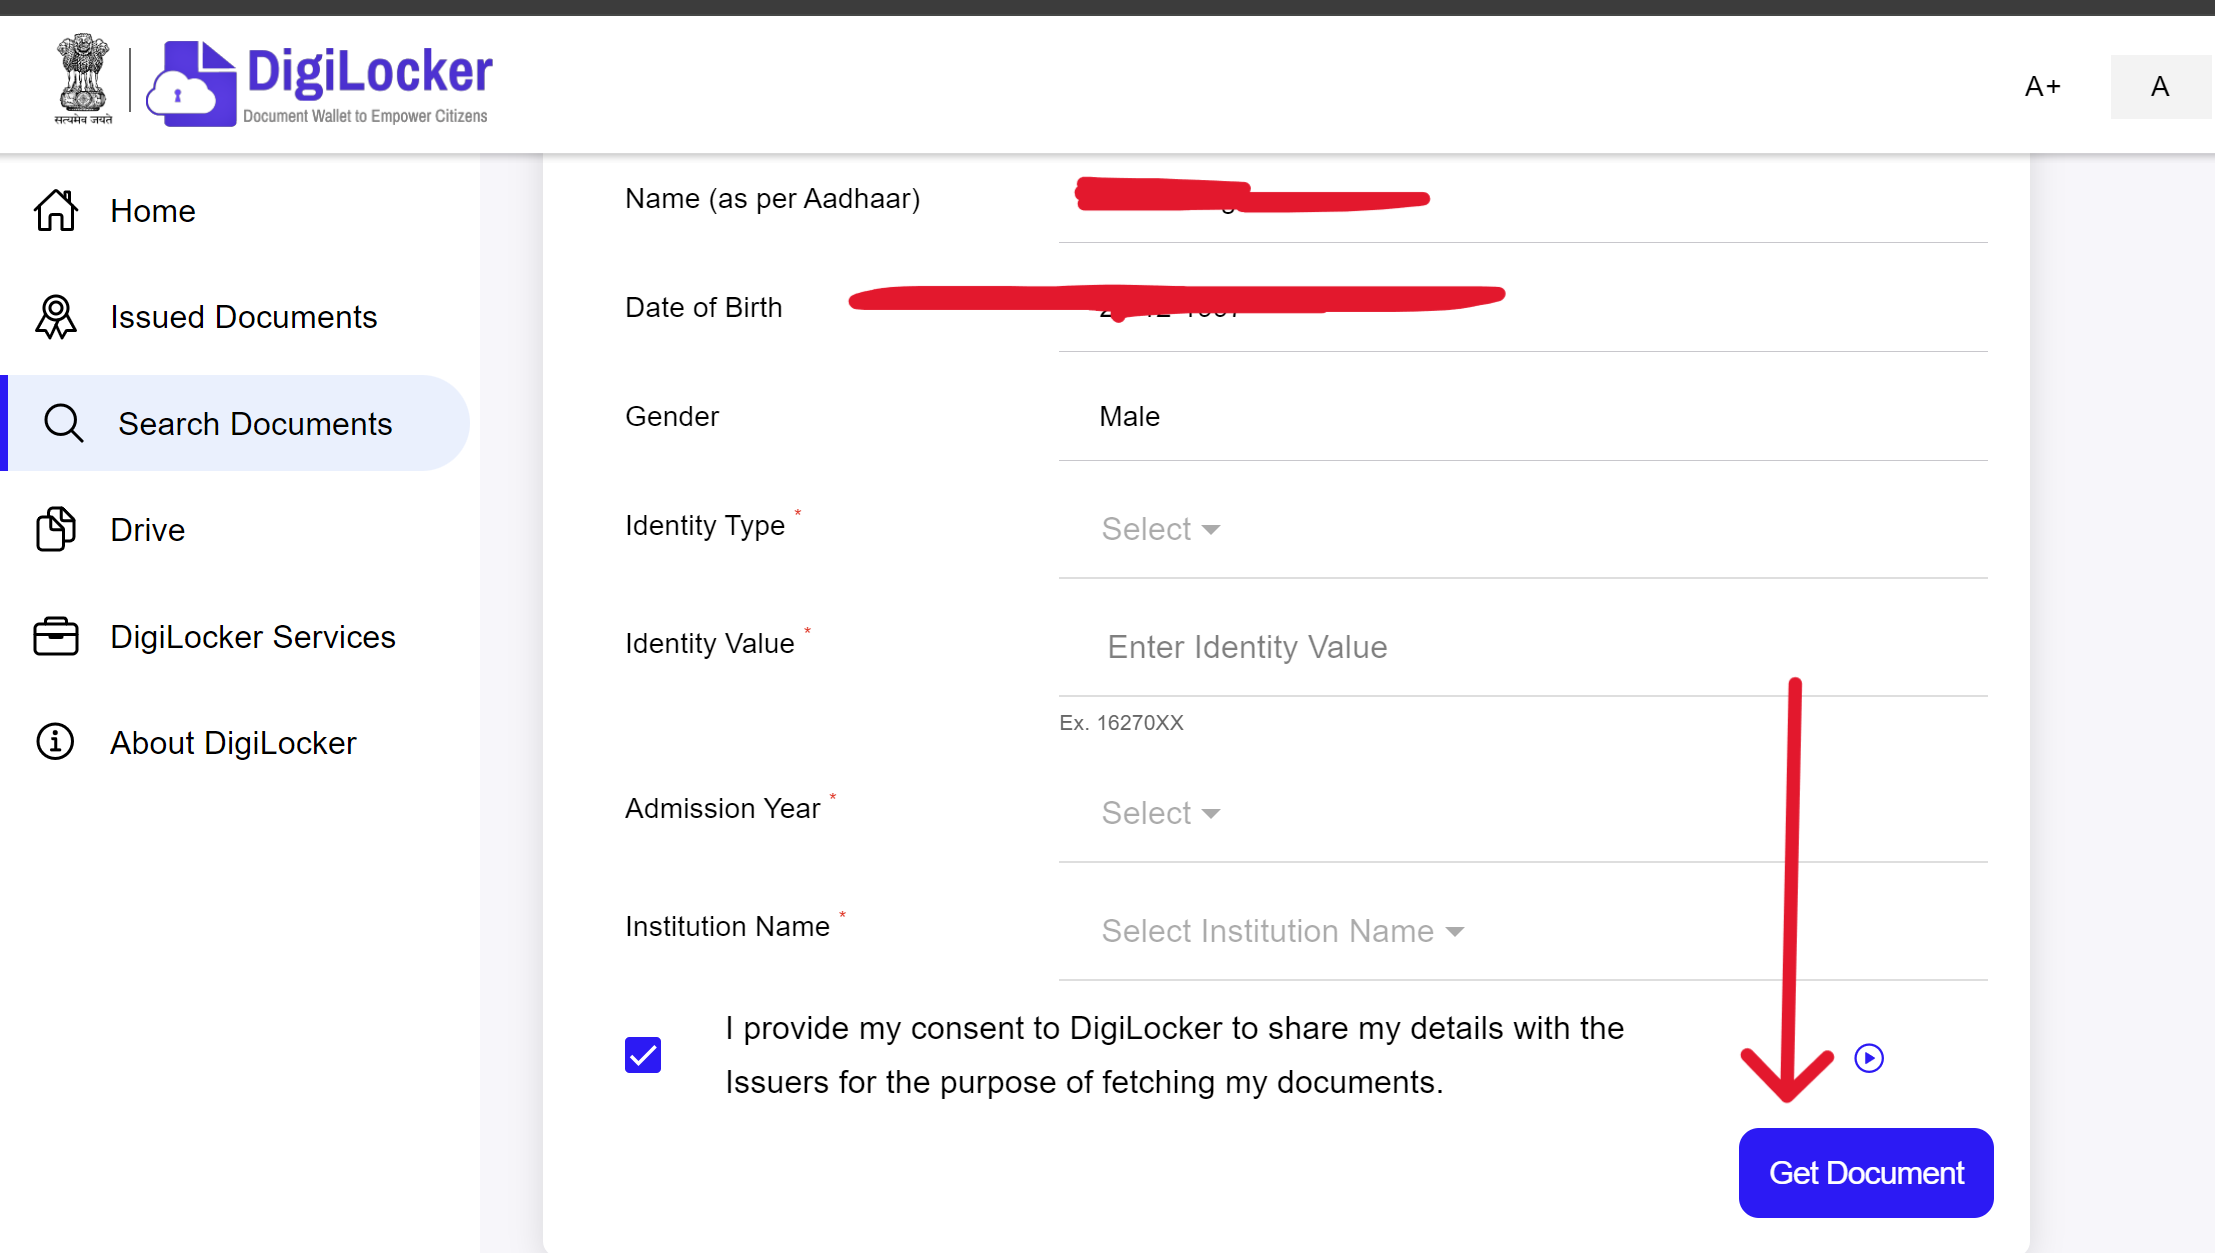Open Drive using its sidebar icon
The height and width of the screenshot is (1253, 2215).
click(55, 529)
